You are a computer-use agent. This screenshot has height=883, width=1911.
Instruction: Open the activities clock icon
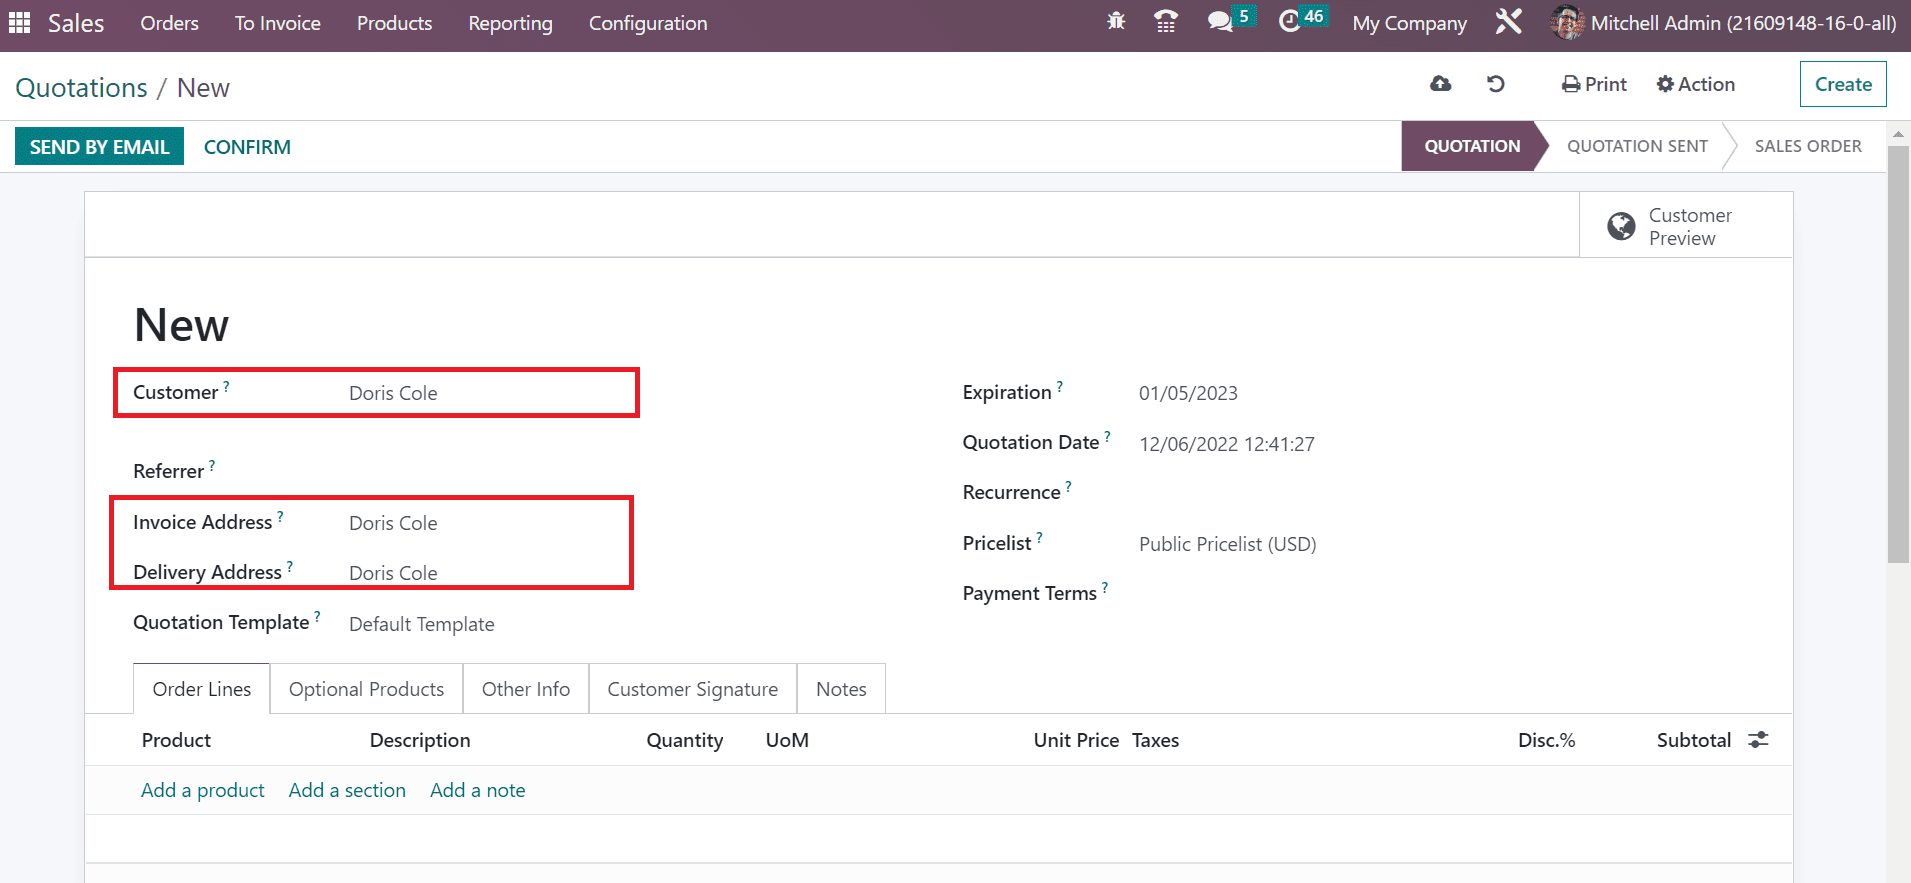click(1290, 21)
